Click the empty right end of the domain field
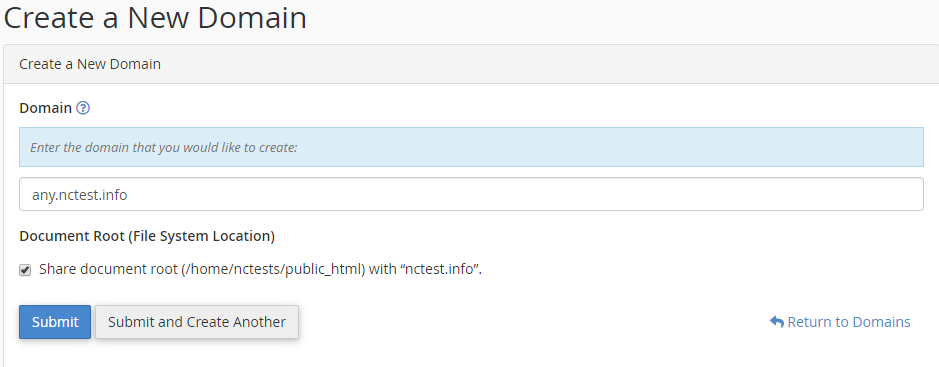Screen dimensions: 939x367 (x=838, y=194)
